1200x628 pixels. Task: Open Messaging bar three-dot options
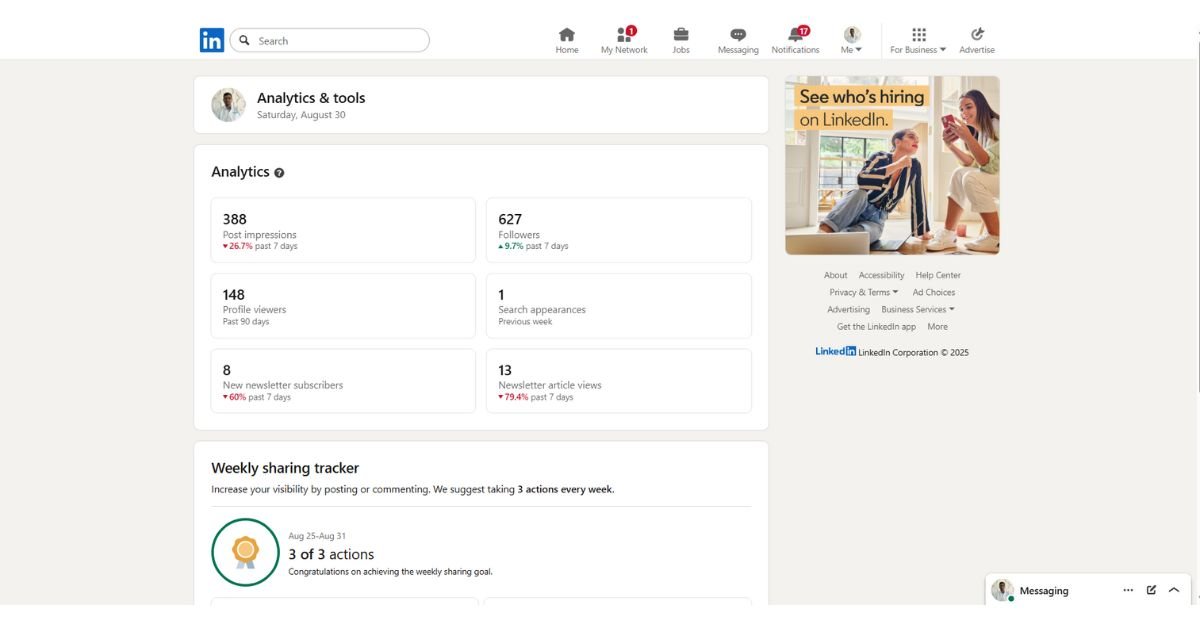[1128, 590]
